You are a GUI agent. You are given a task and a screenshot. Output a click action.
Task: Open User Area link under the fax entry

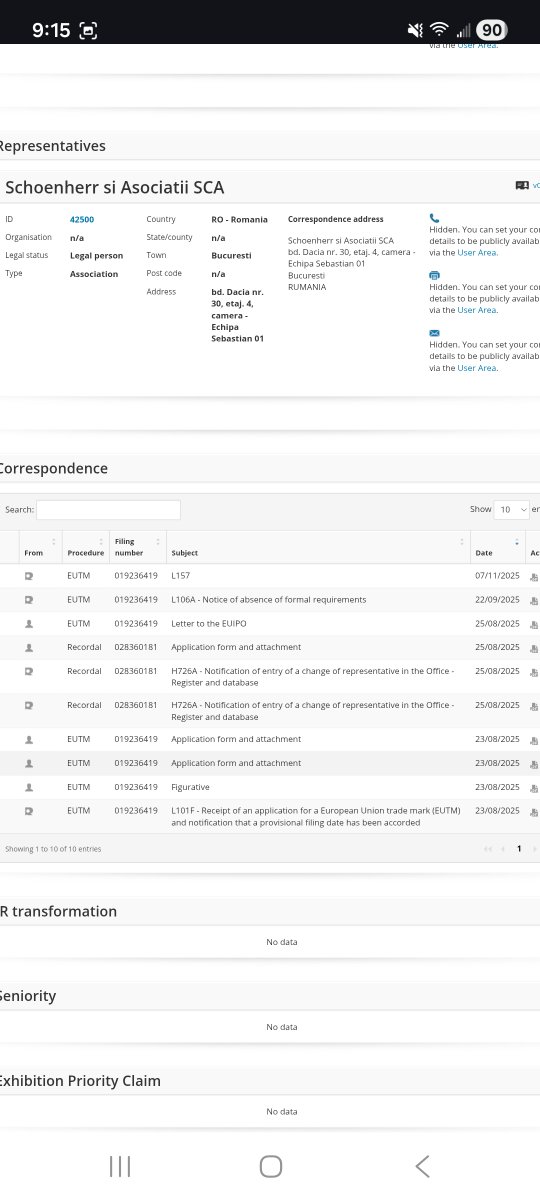pyautogui.click(x=477, y=310)
